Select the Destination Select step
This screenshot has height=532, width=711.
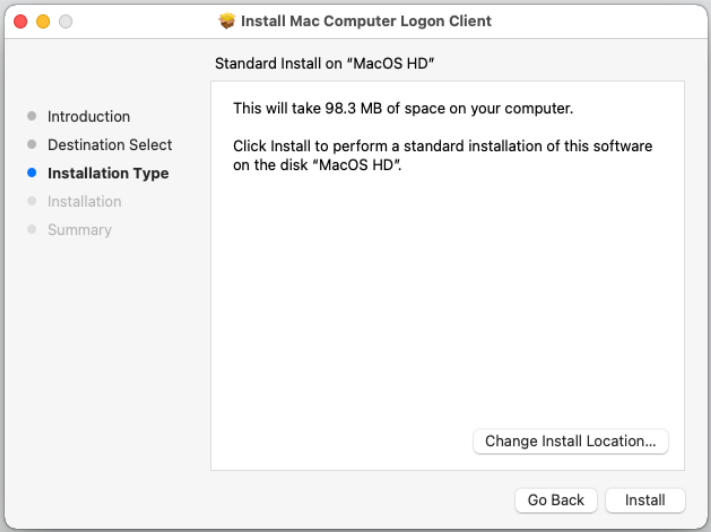(110, 145)
